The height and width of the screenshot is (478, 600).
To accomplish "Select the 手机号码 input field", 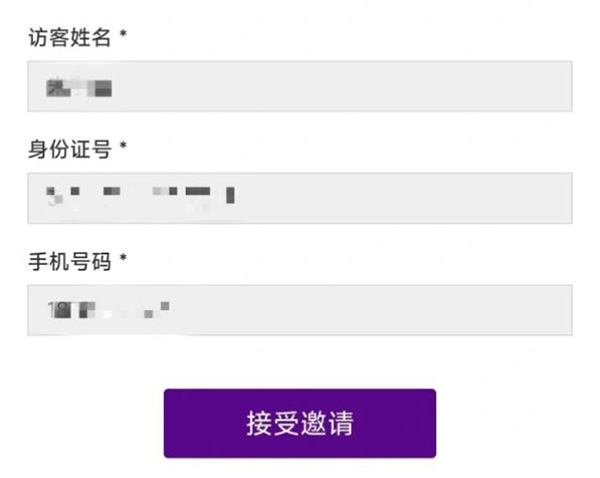I will (x=300, y=310).
